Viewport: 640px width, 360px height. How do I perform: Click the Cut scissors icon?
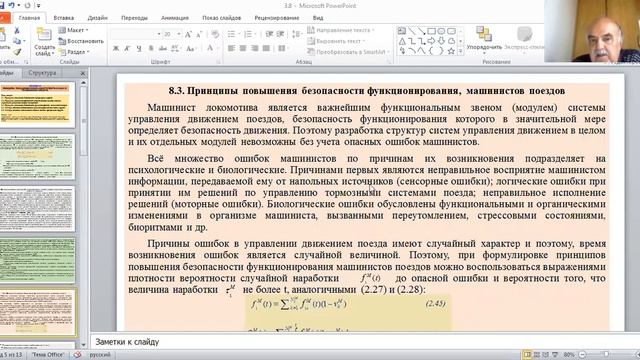click(17, 31)
